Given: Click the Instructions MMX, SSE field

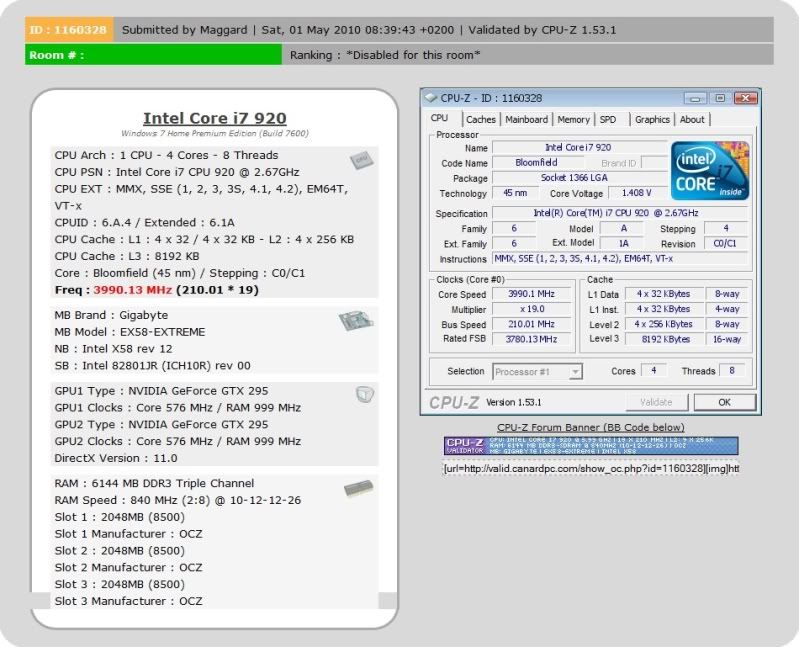Looking at the screenshot, I should [620, 259].
